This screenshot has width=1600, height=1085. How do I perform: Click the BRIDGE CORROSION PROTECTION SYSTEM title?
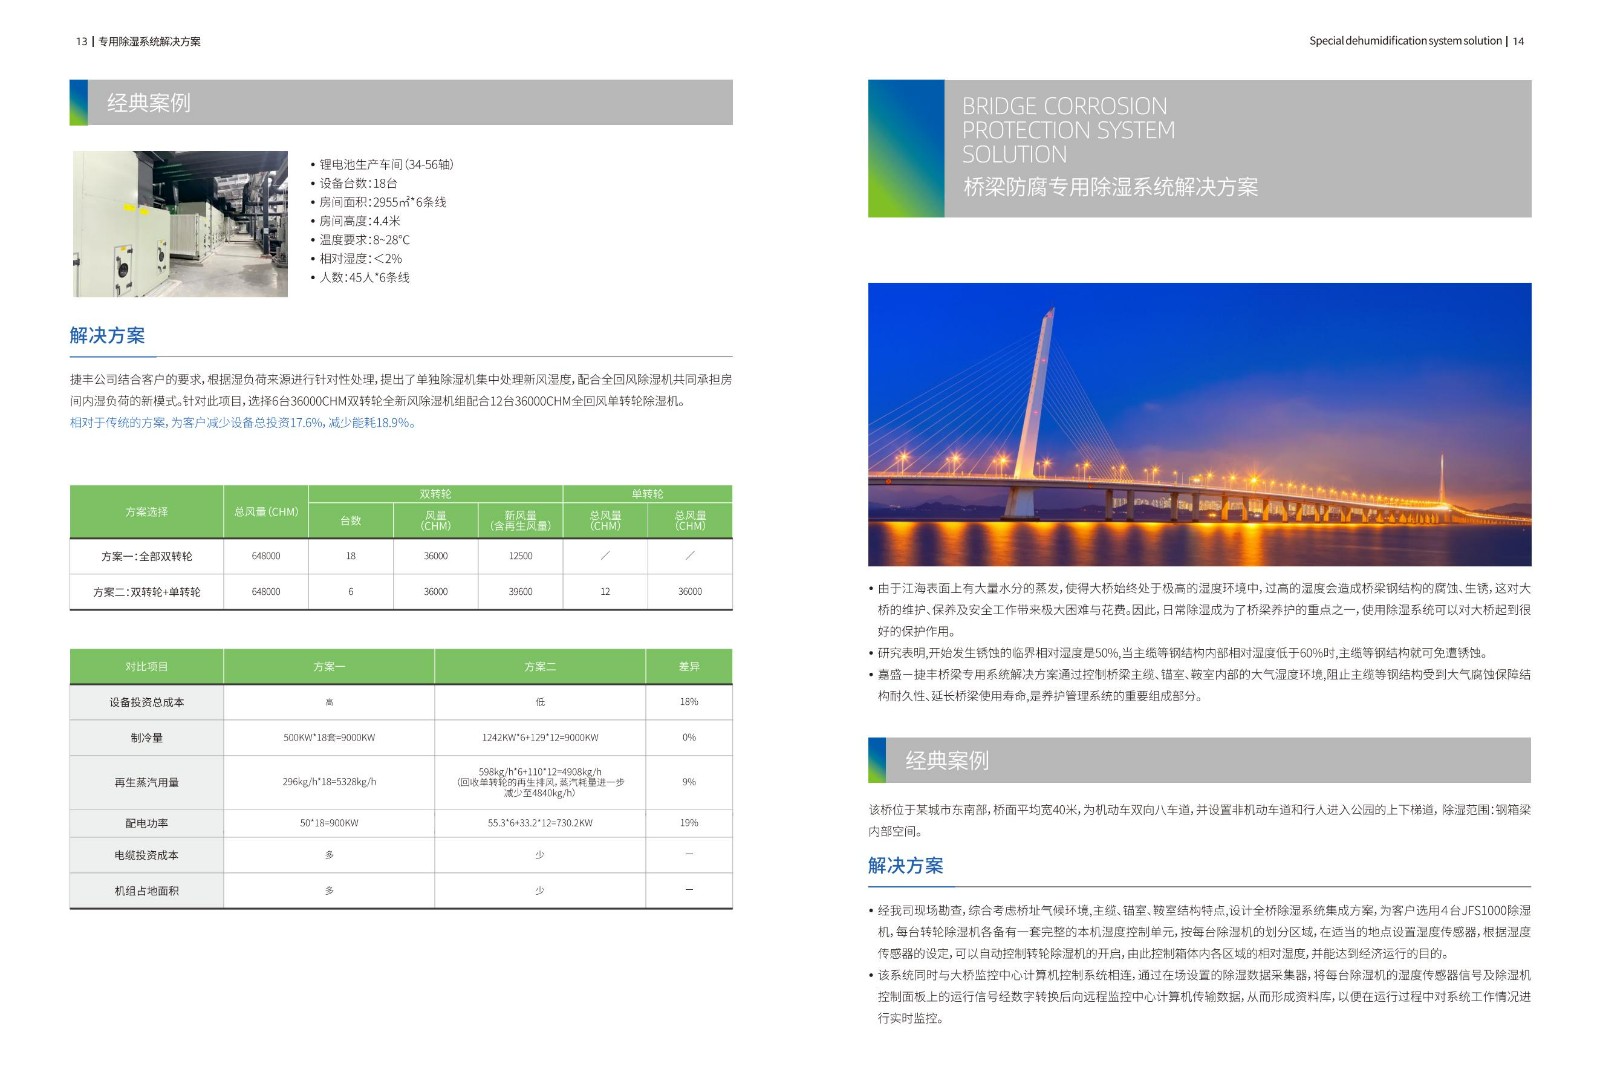click(1068, 130)
